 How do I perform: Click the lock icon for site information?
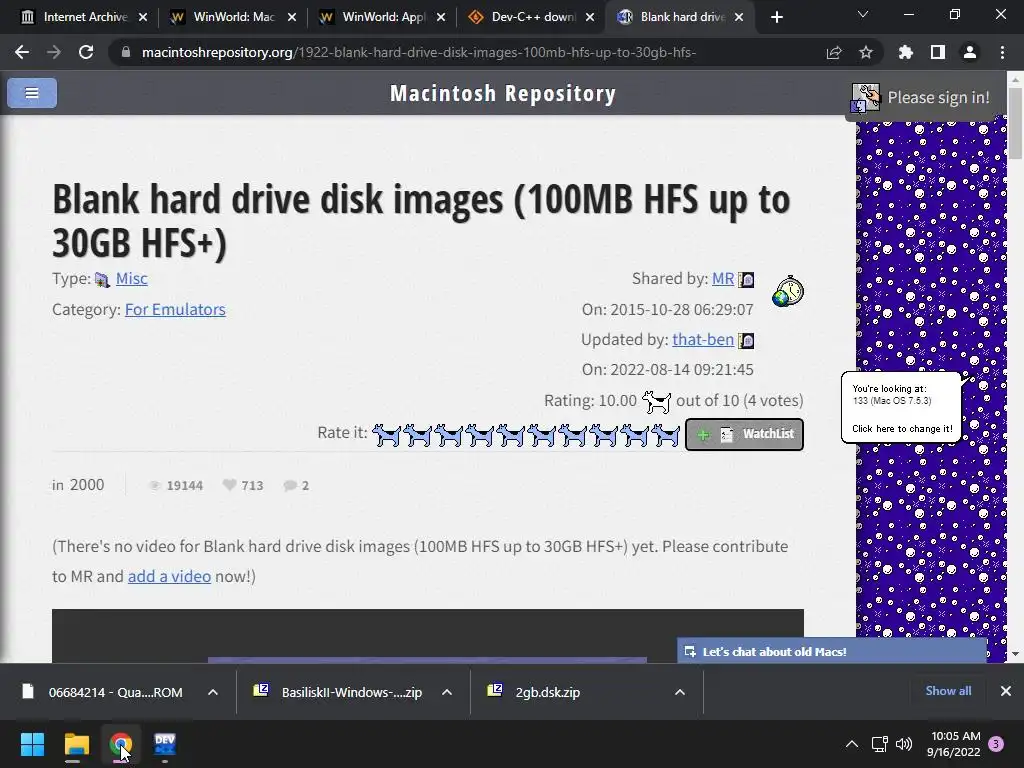126,52
